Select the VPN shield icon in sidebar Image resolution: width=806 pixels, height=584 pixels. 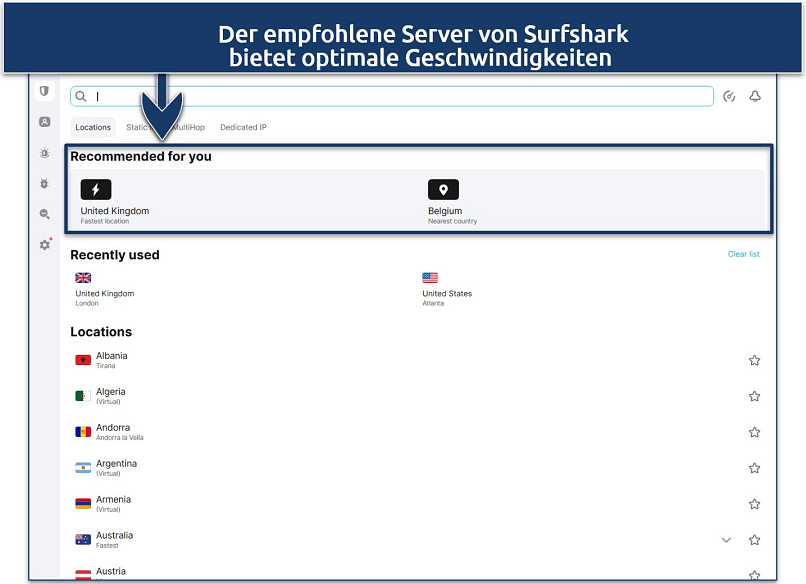tap(44, 91)
